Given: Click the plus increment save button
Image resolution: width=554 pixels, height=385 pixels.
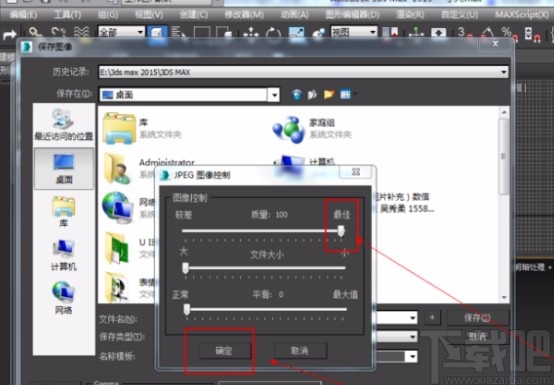Looking at the screenshot, I should pyautogui.click(x=432, y=318).
